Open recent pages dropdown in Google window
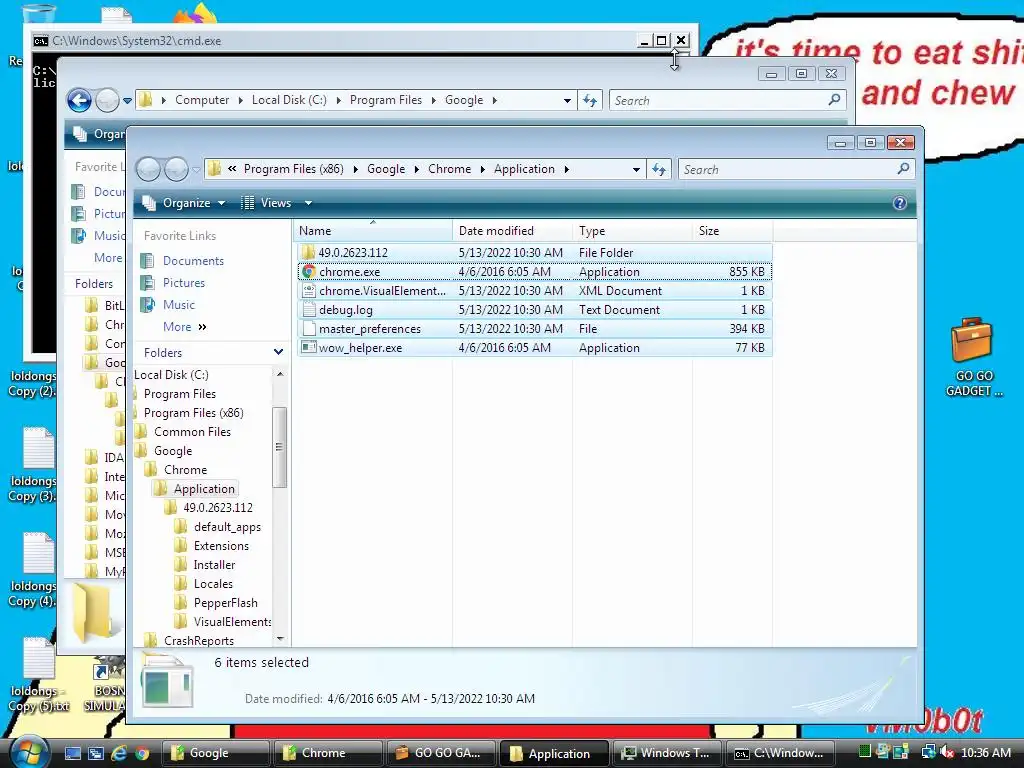This screenshot has height=768, width=1024. [127, 101]
